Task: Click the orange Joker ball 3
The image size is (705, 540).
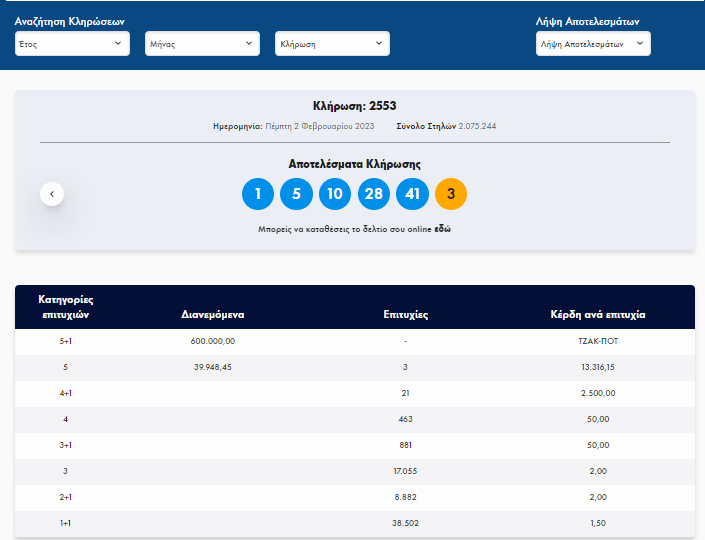Action: tap(451, 194)
